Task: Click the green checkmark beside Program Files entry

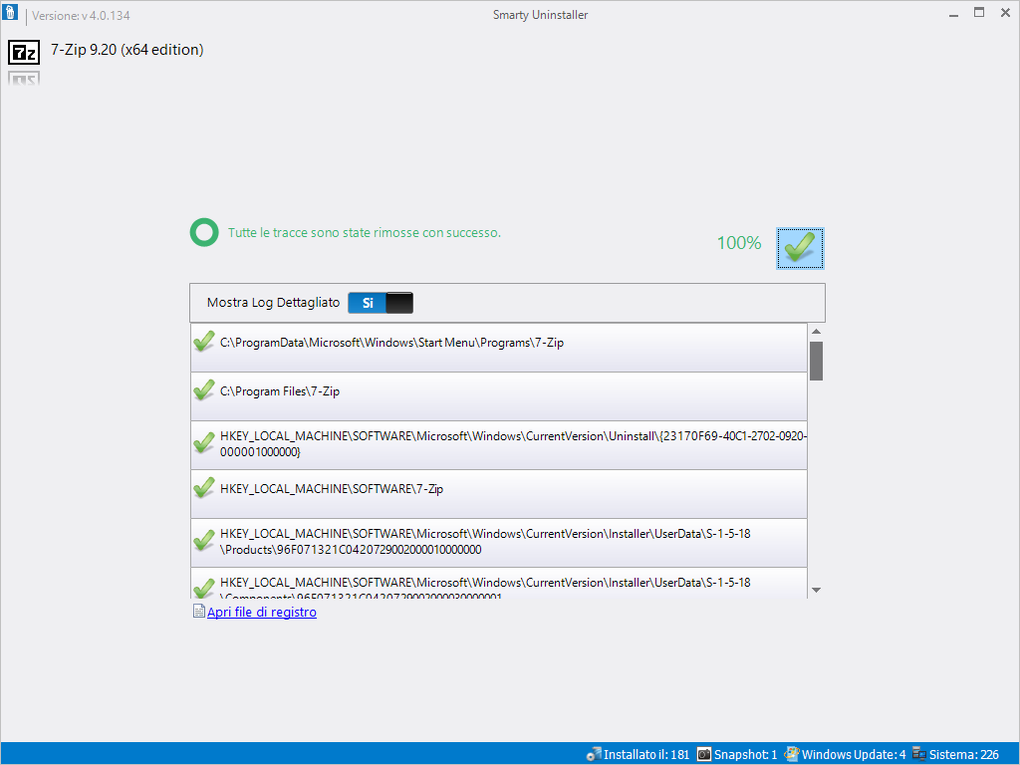Action: click(204, 389)
